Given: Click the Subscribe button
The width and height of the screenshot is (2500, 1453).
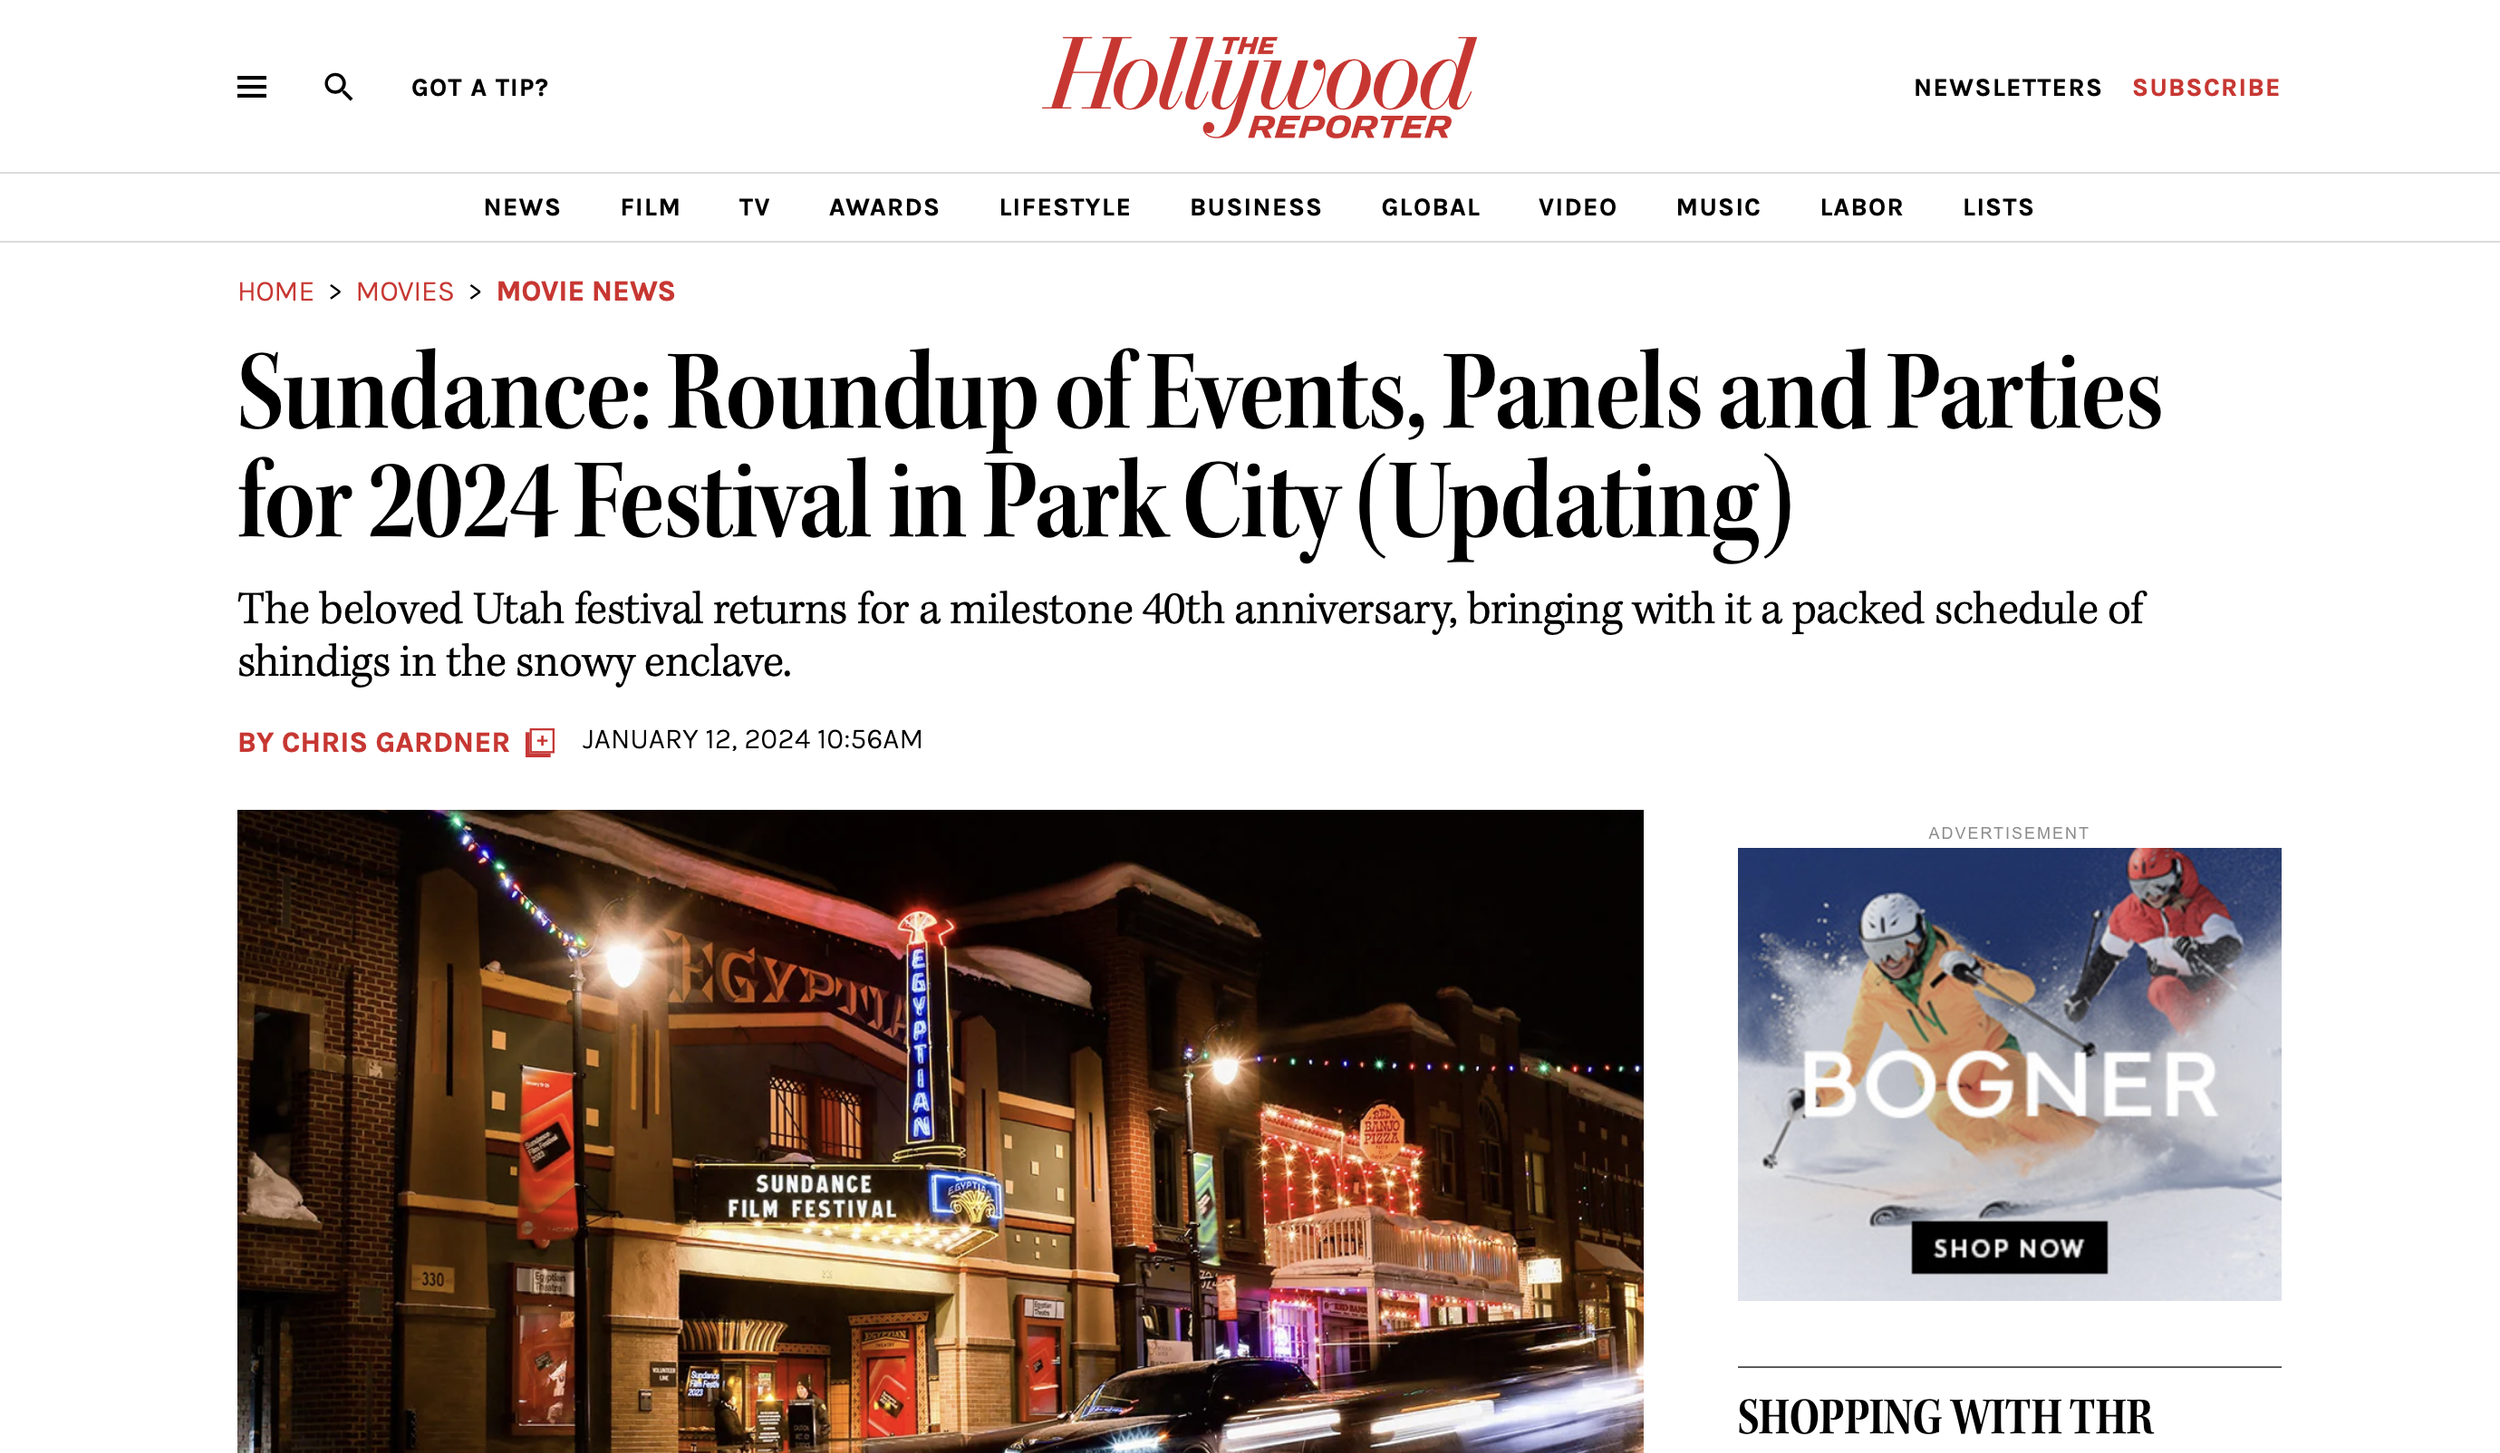Looking at the screenshot, I should [2206, 88].
